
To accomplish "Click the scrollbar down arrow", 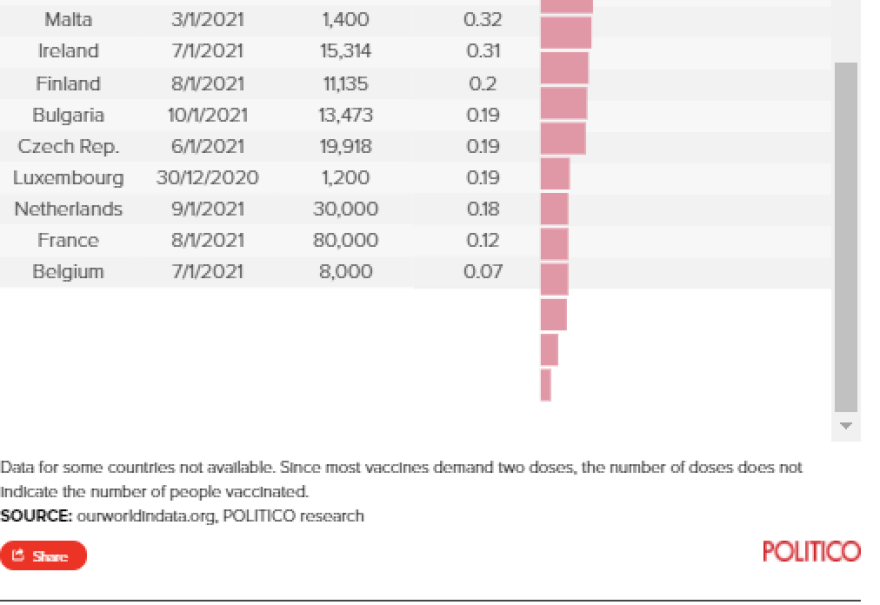I will 846,427.
